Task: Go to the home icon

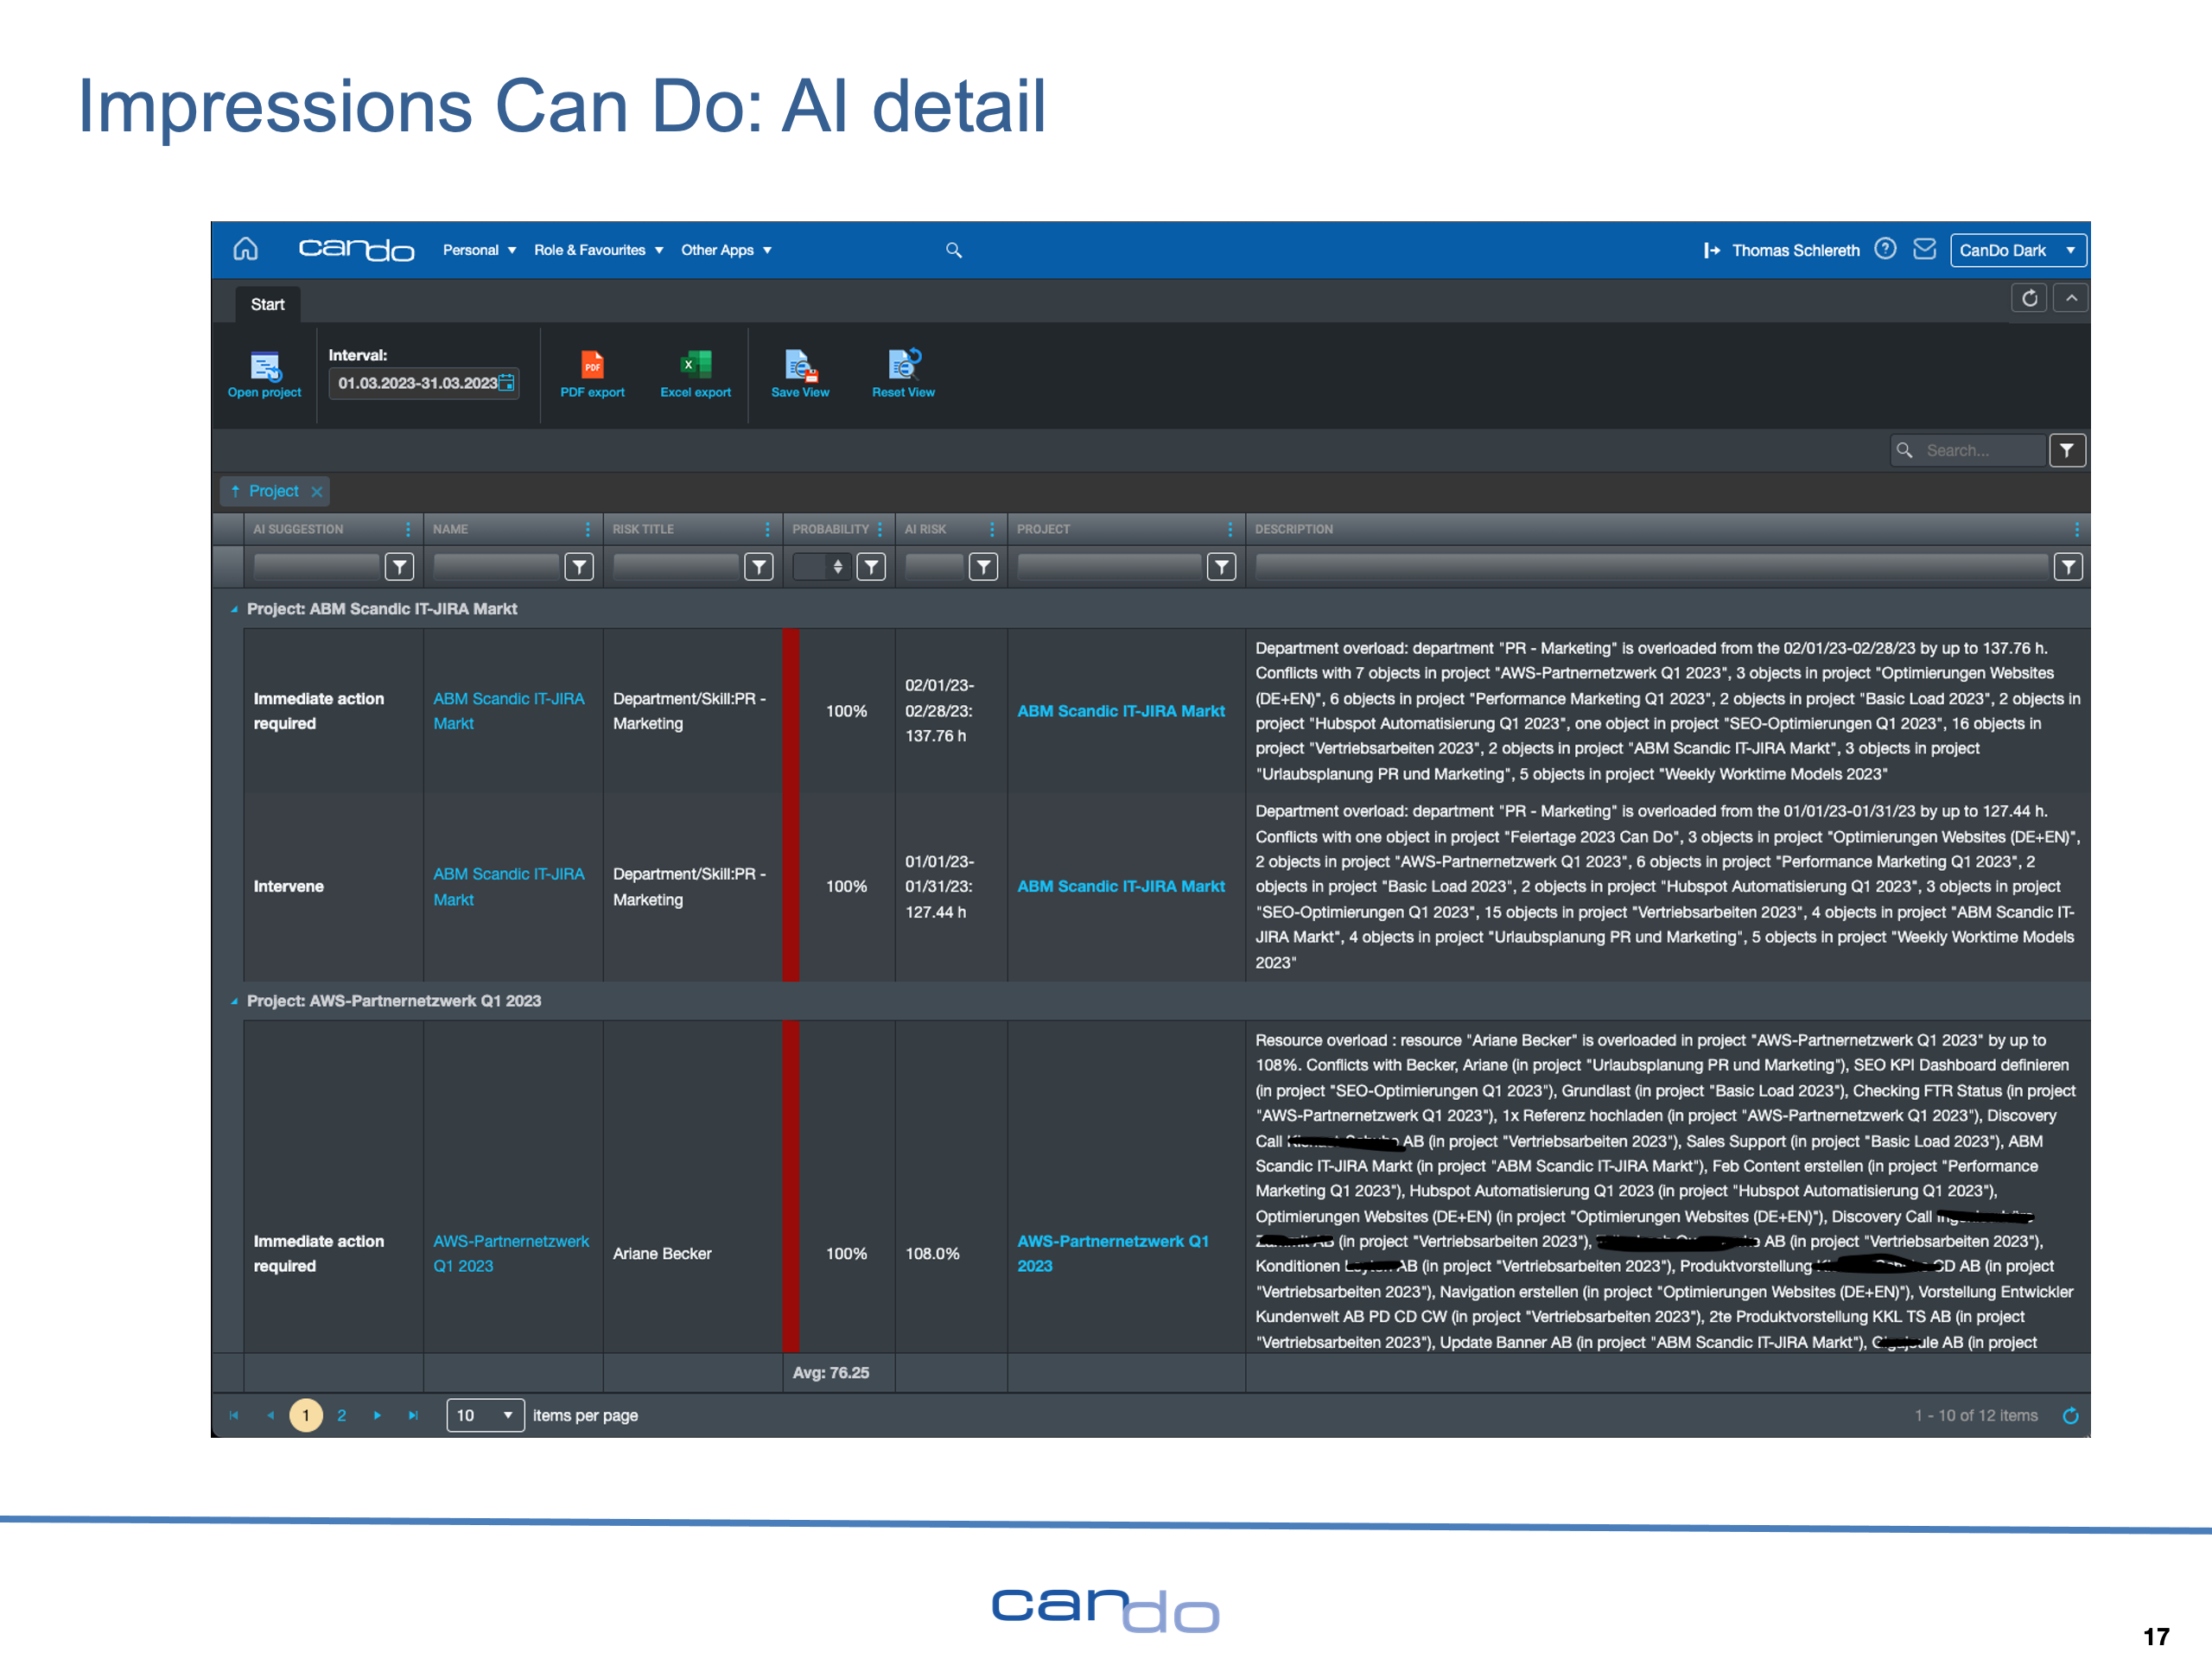Action: coord(246,249)
